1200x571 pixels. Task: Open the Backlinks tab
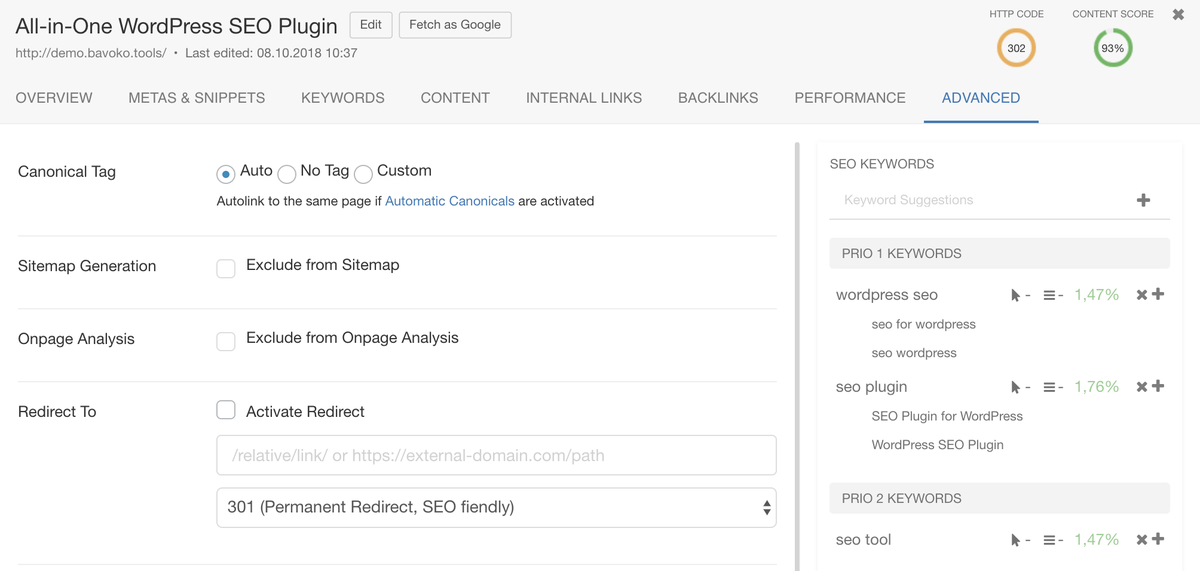[x=718, y=98]
